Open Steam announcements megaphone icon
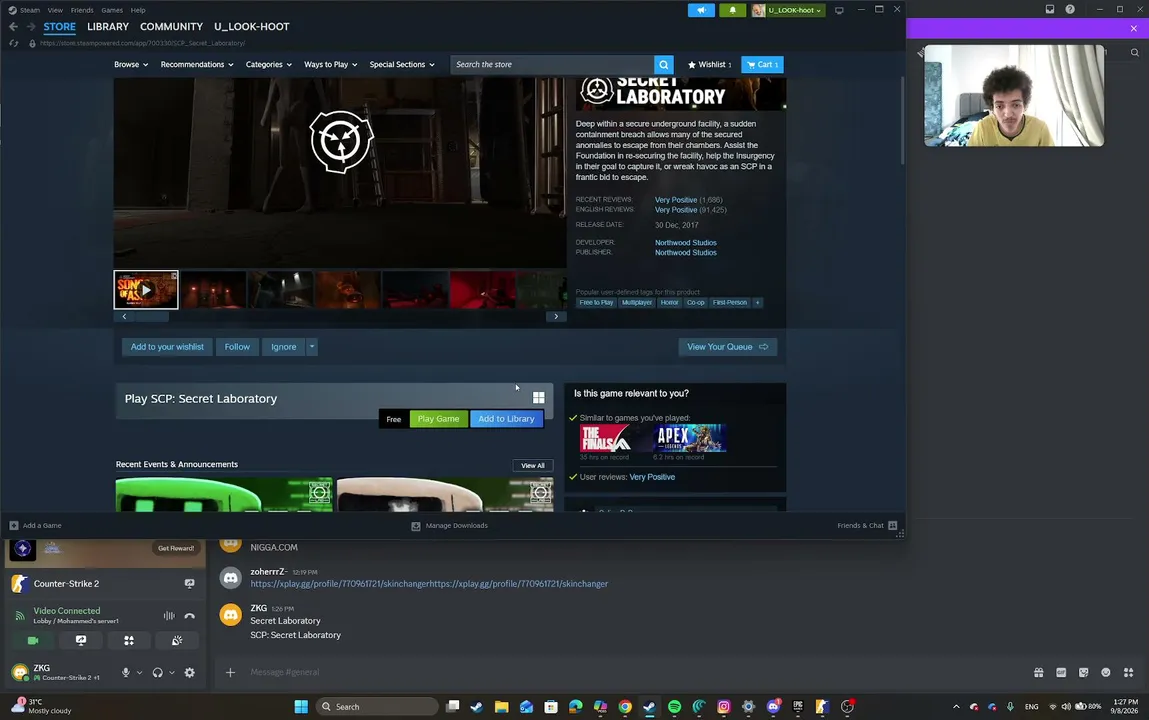Screen dimensions: 1149x720 pos(701,10)
